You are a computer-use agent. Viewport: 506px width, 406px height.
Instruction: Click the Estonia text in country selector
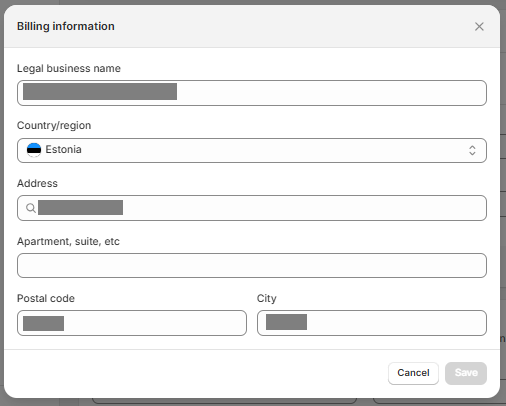pos(63,149)
